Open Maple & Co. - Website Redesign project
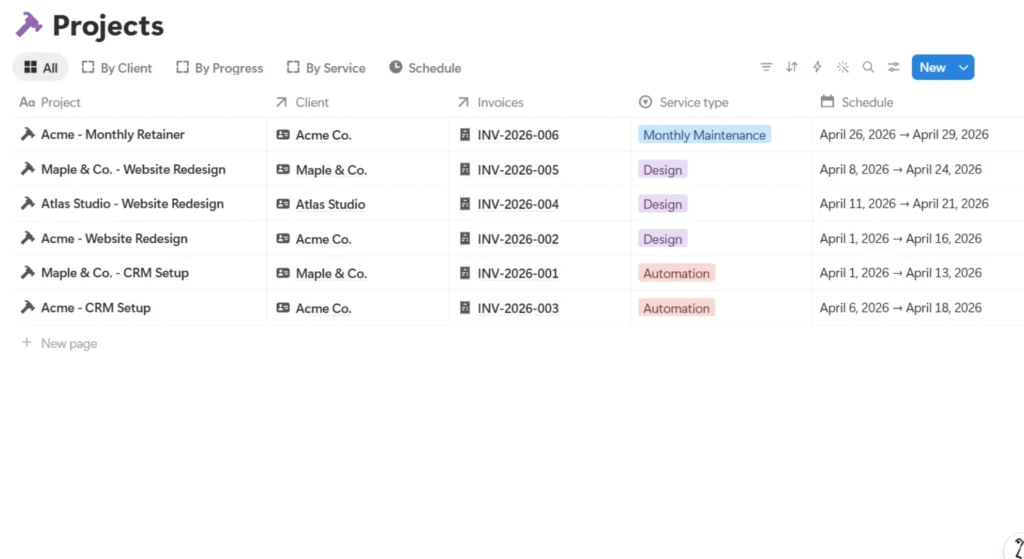1024x559 pixels. coord(133,169)
